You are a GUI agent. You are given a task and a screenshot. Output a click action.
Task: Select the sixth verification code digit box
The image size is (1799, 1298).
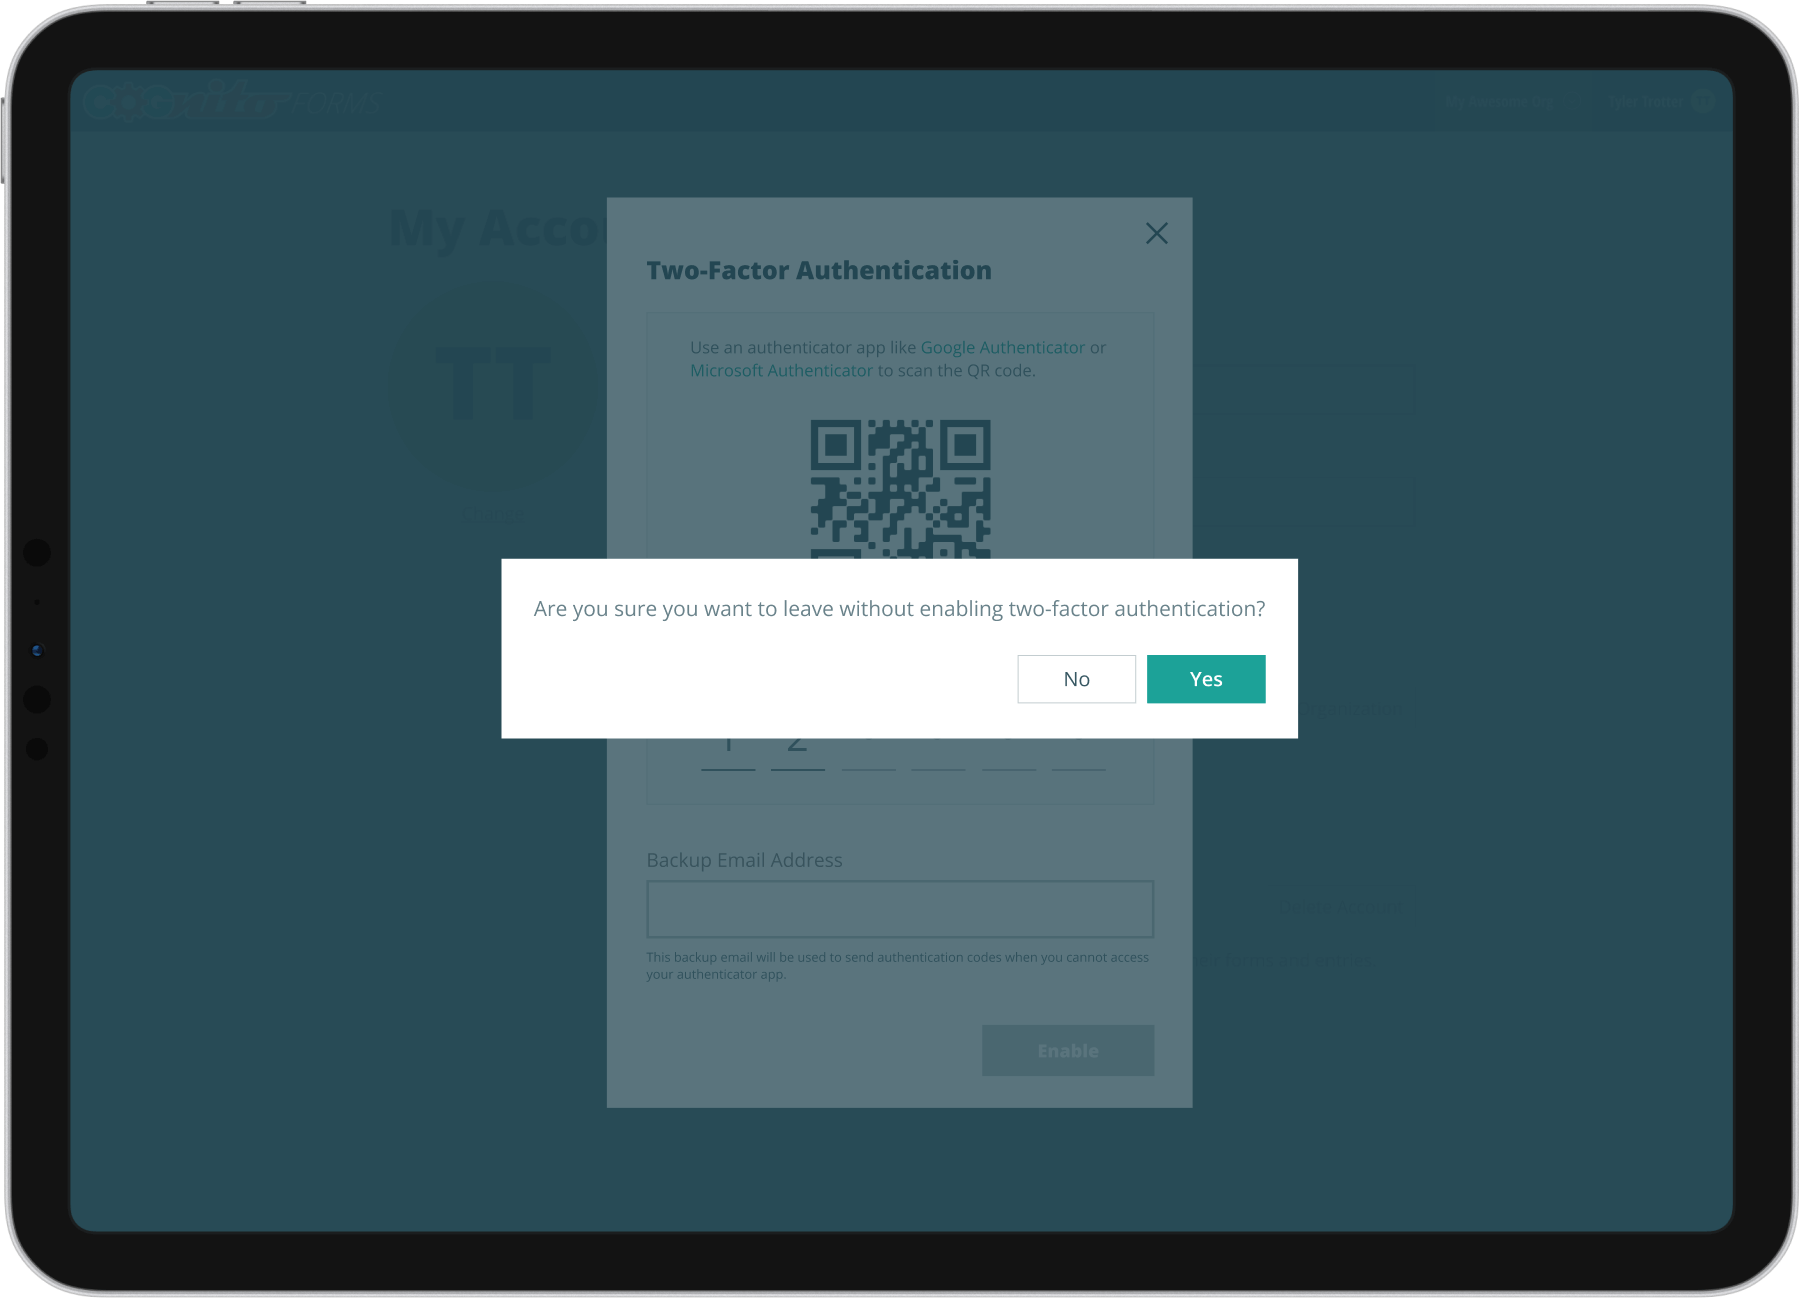[x=1078, y=754]
